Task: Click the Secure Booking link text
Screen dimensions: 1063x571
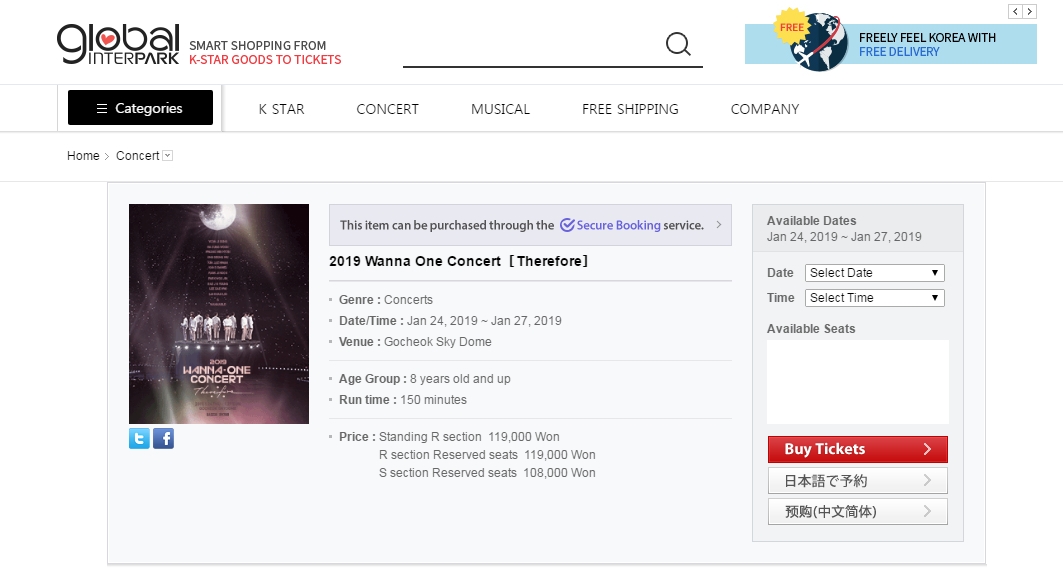Action: tap(618, 225)
